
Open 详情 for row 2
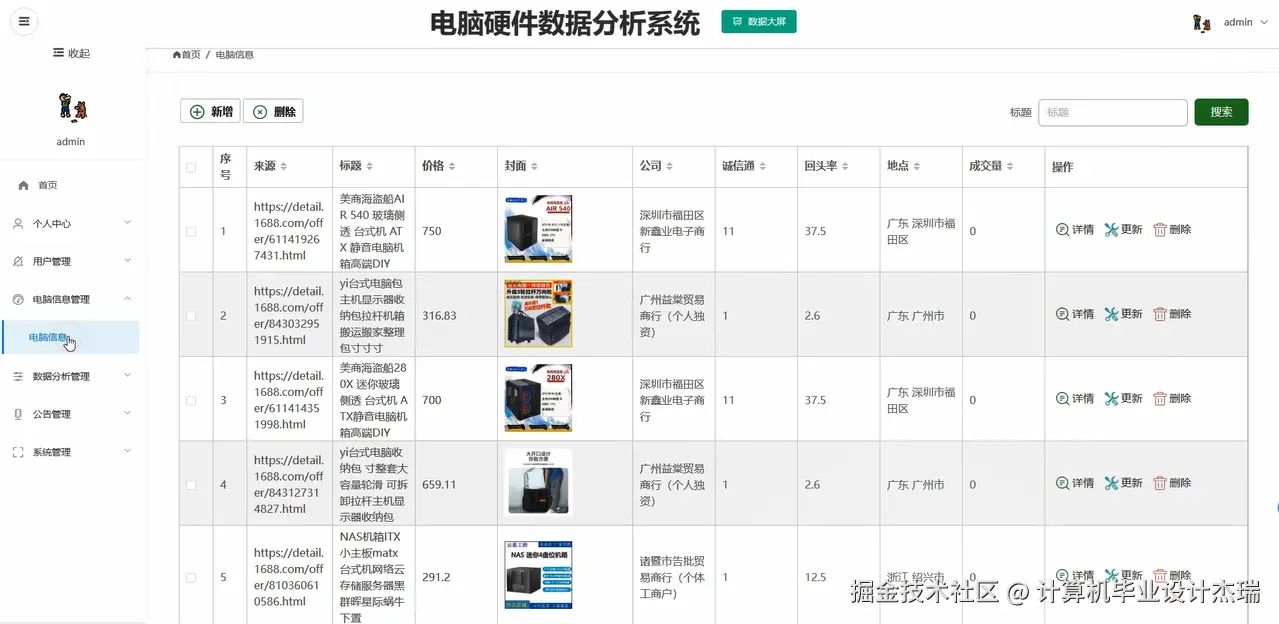click(x=1075, y=314)
